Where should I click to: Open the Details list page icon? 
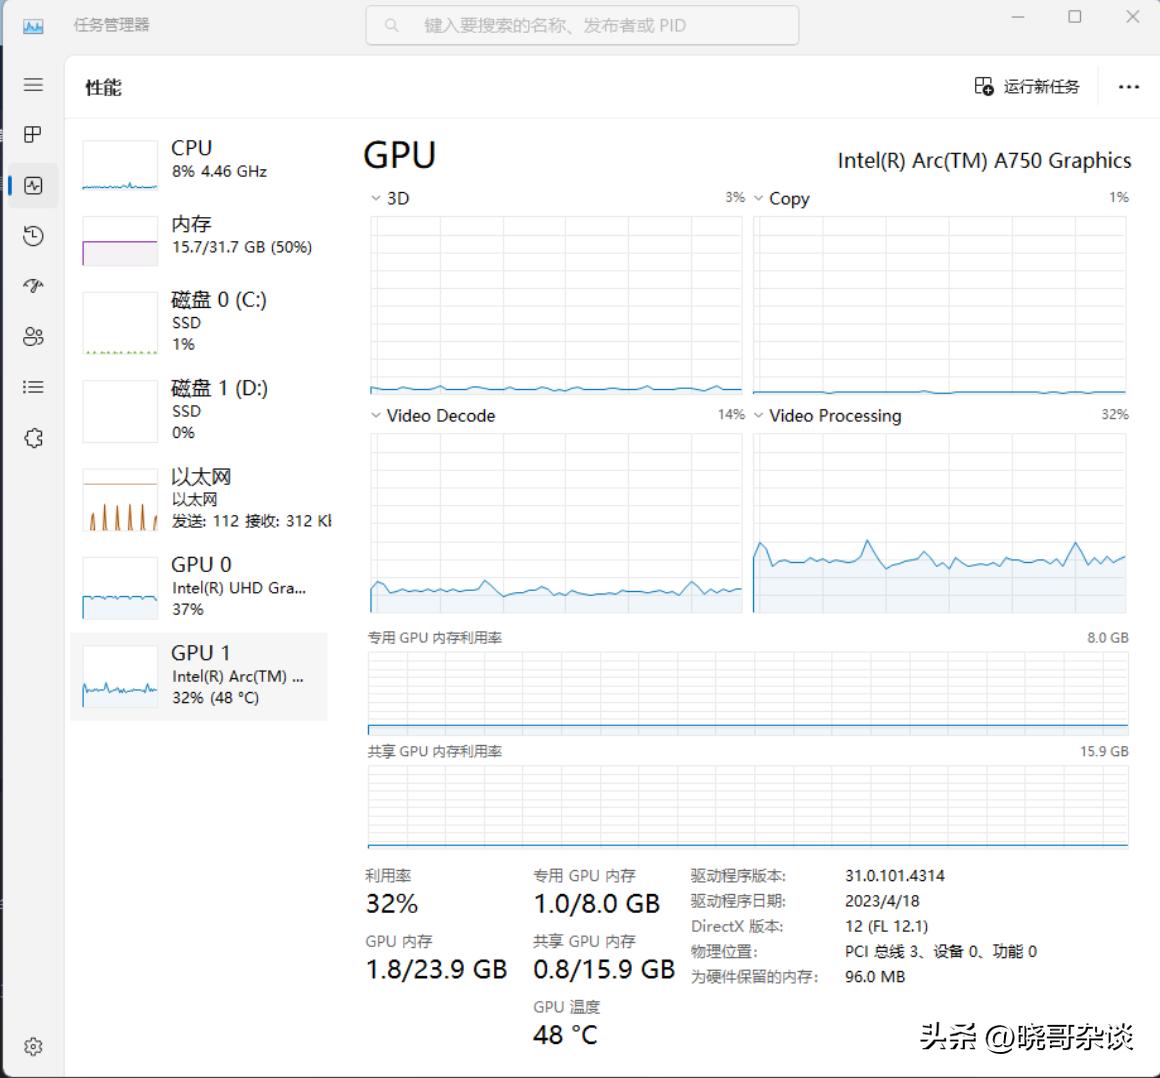(x=33, y=387)
